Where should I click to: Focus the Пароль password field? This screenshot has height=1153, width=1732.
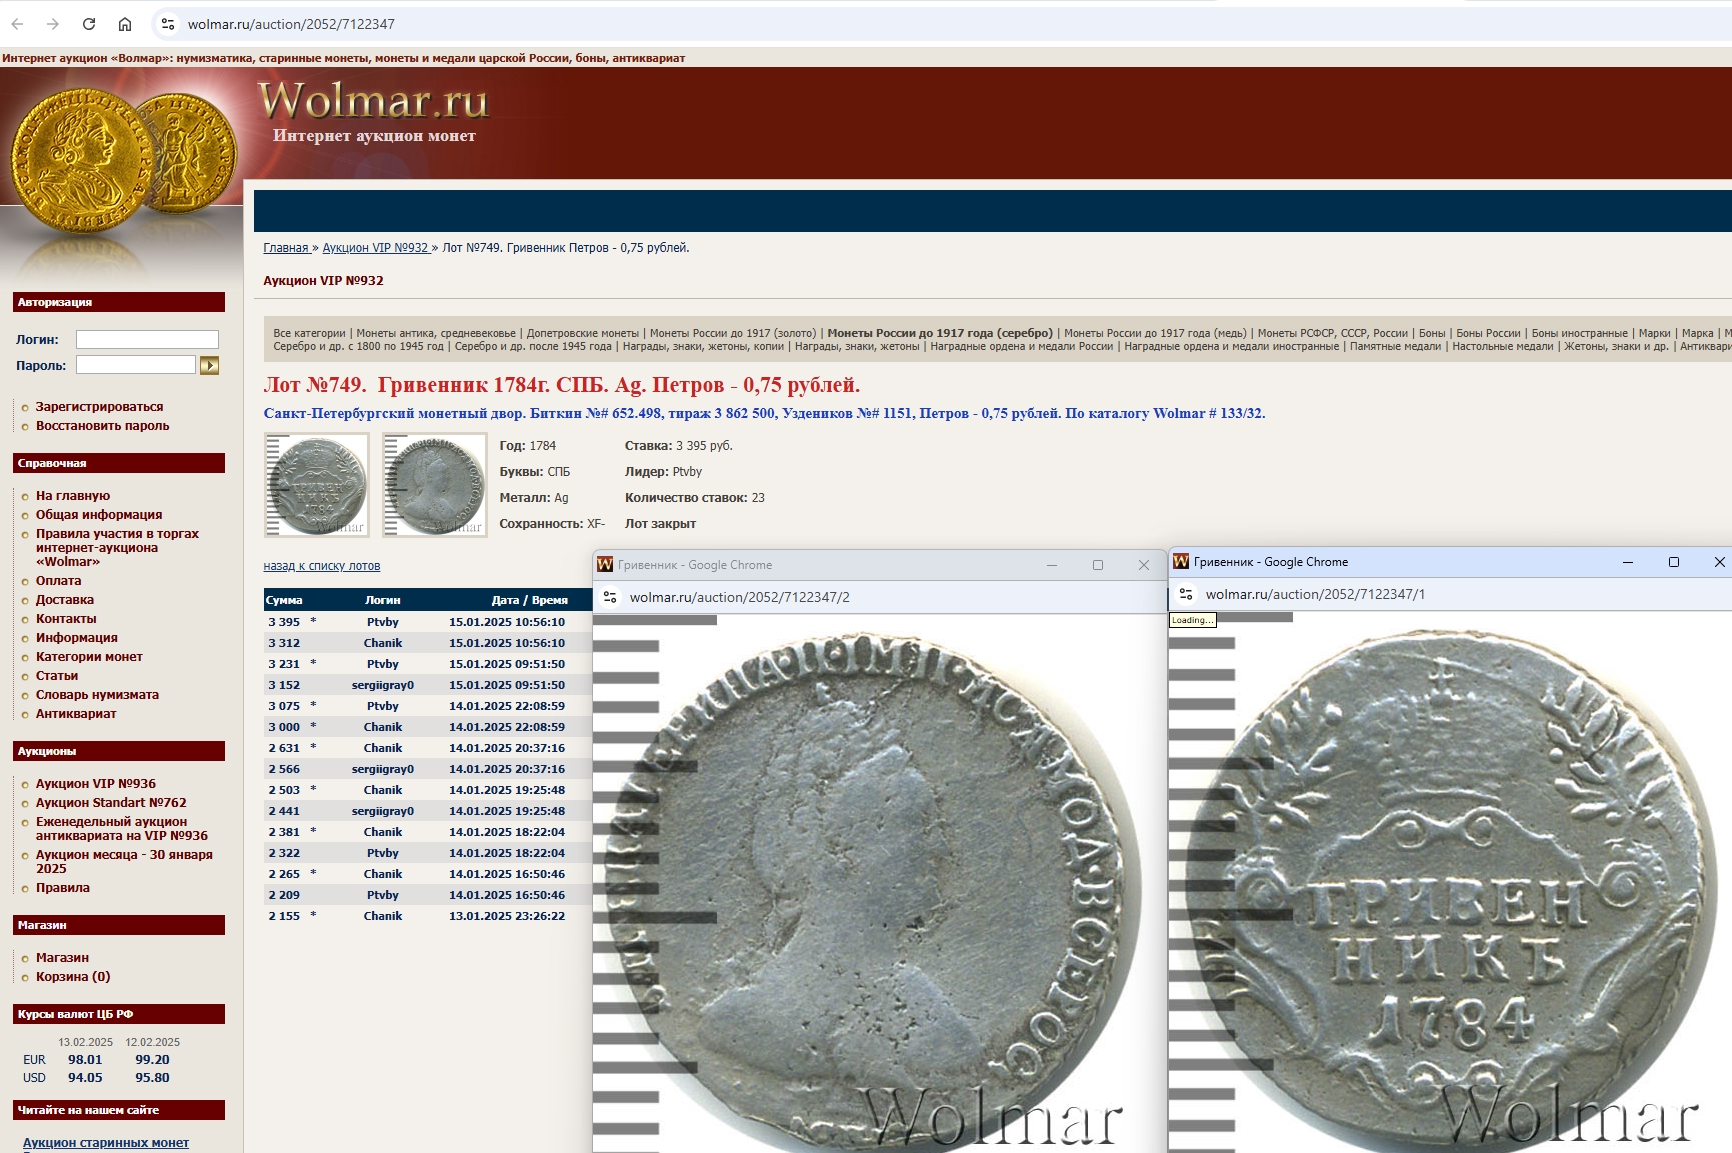click(136, 366)
